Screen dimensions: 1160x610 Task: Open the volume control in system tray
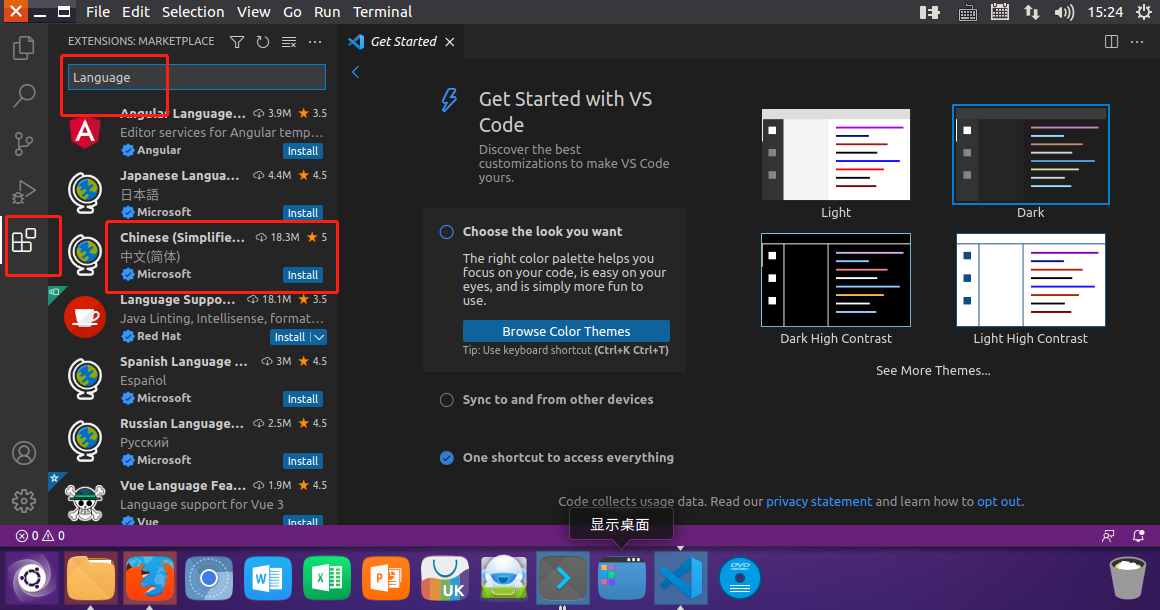tap(1064, 12)
